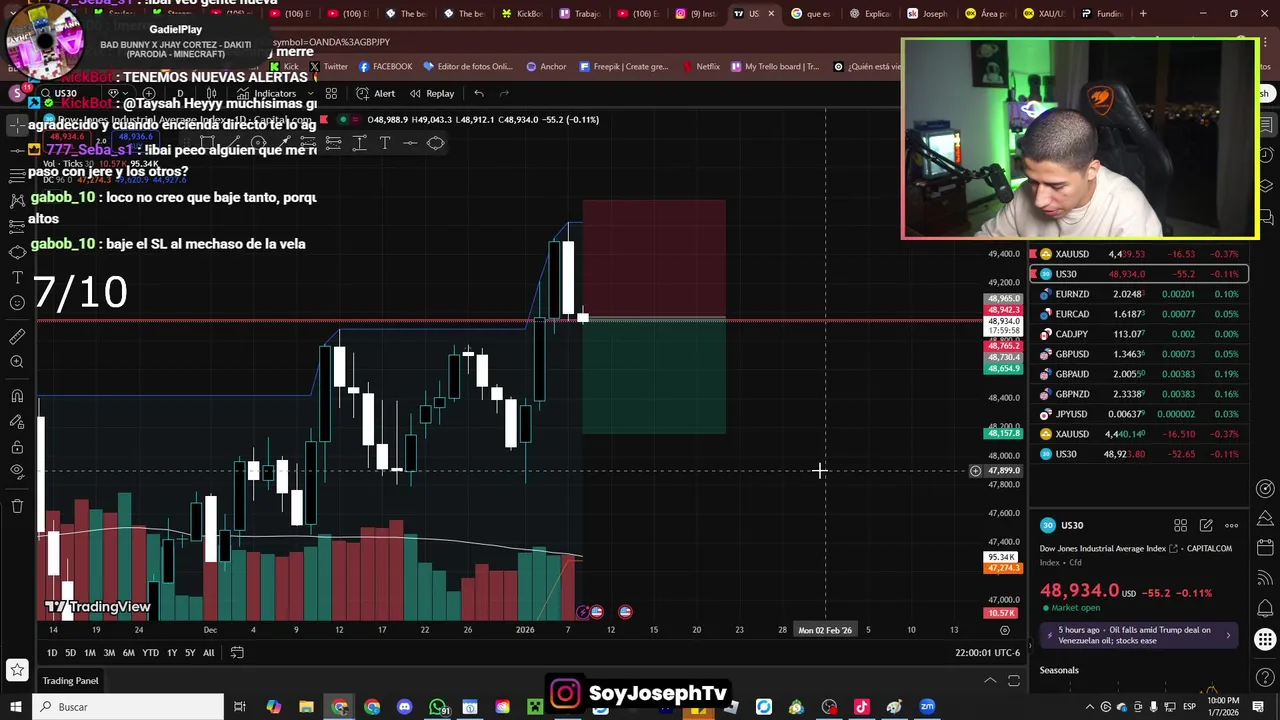Viewport: 1280px width, 720px height.
Task: Set time range to 5Y
Action: point(189,653)
